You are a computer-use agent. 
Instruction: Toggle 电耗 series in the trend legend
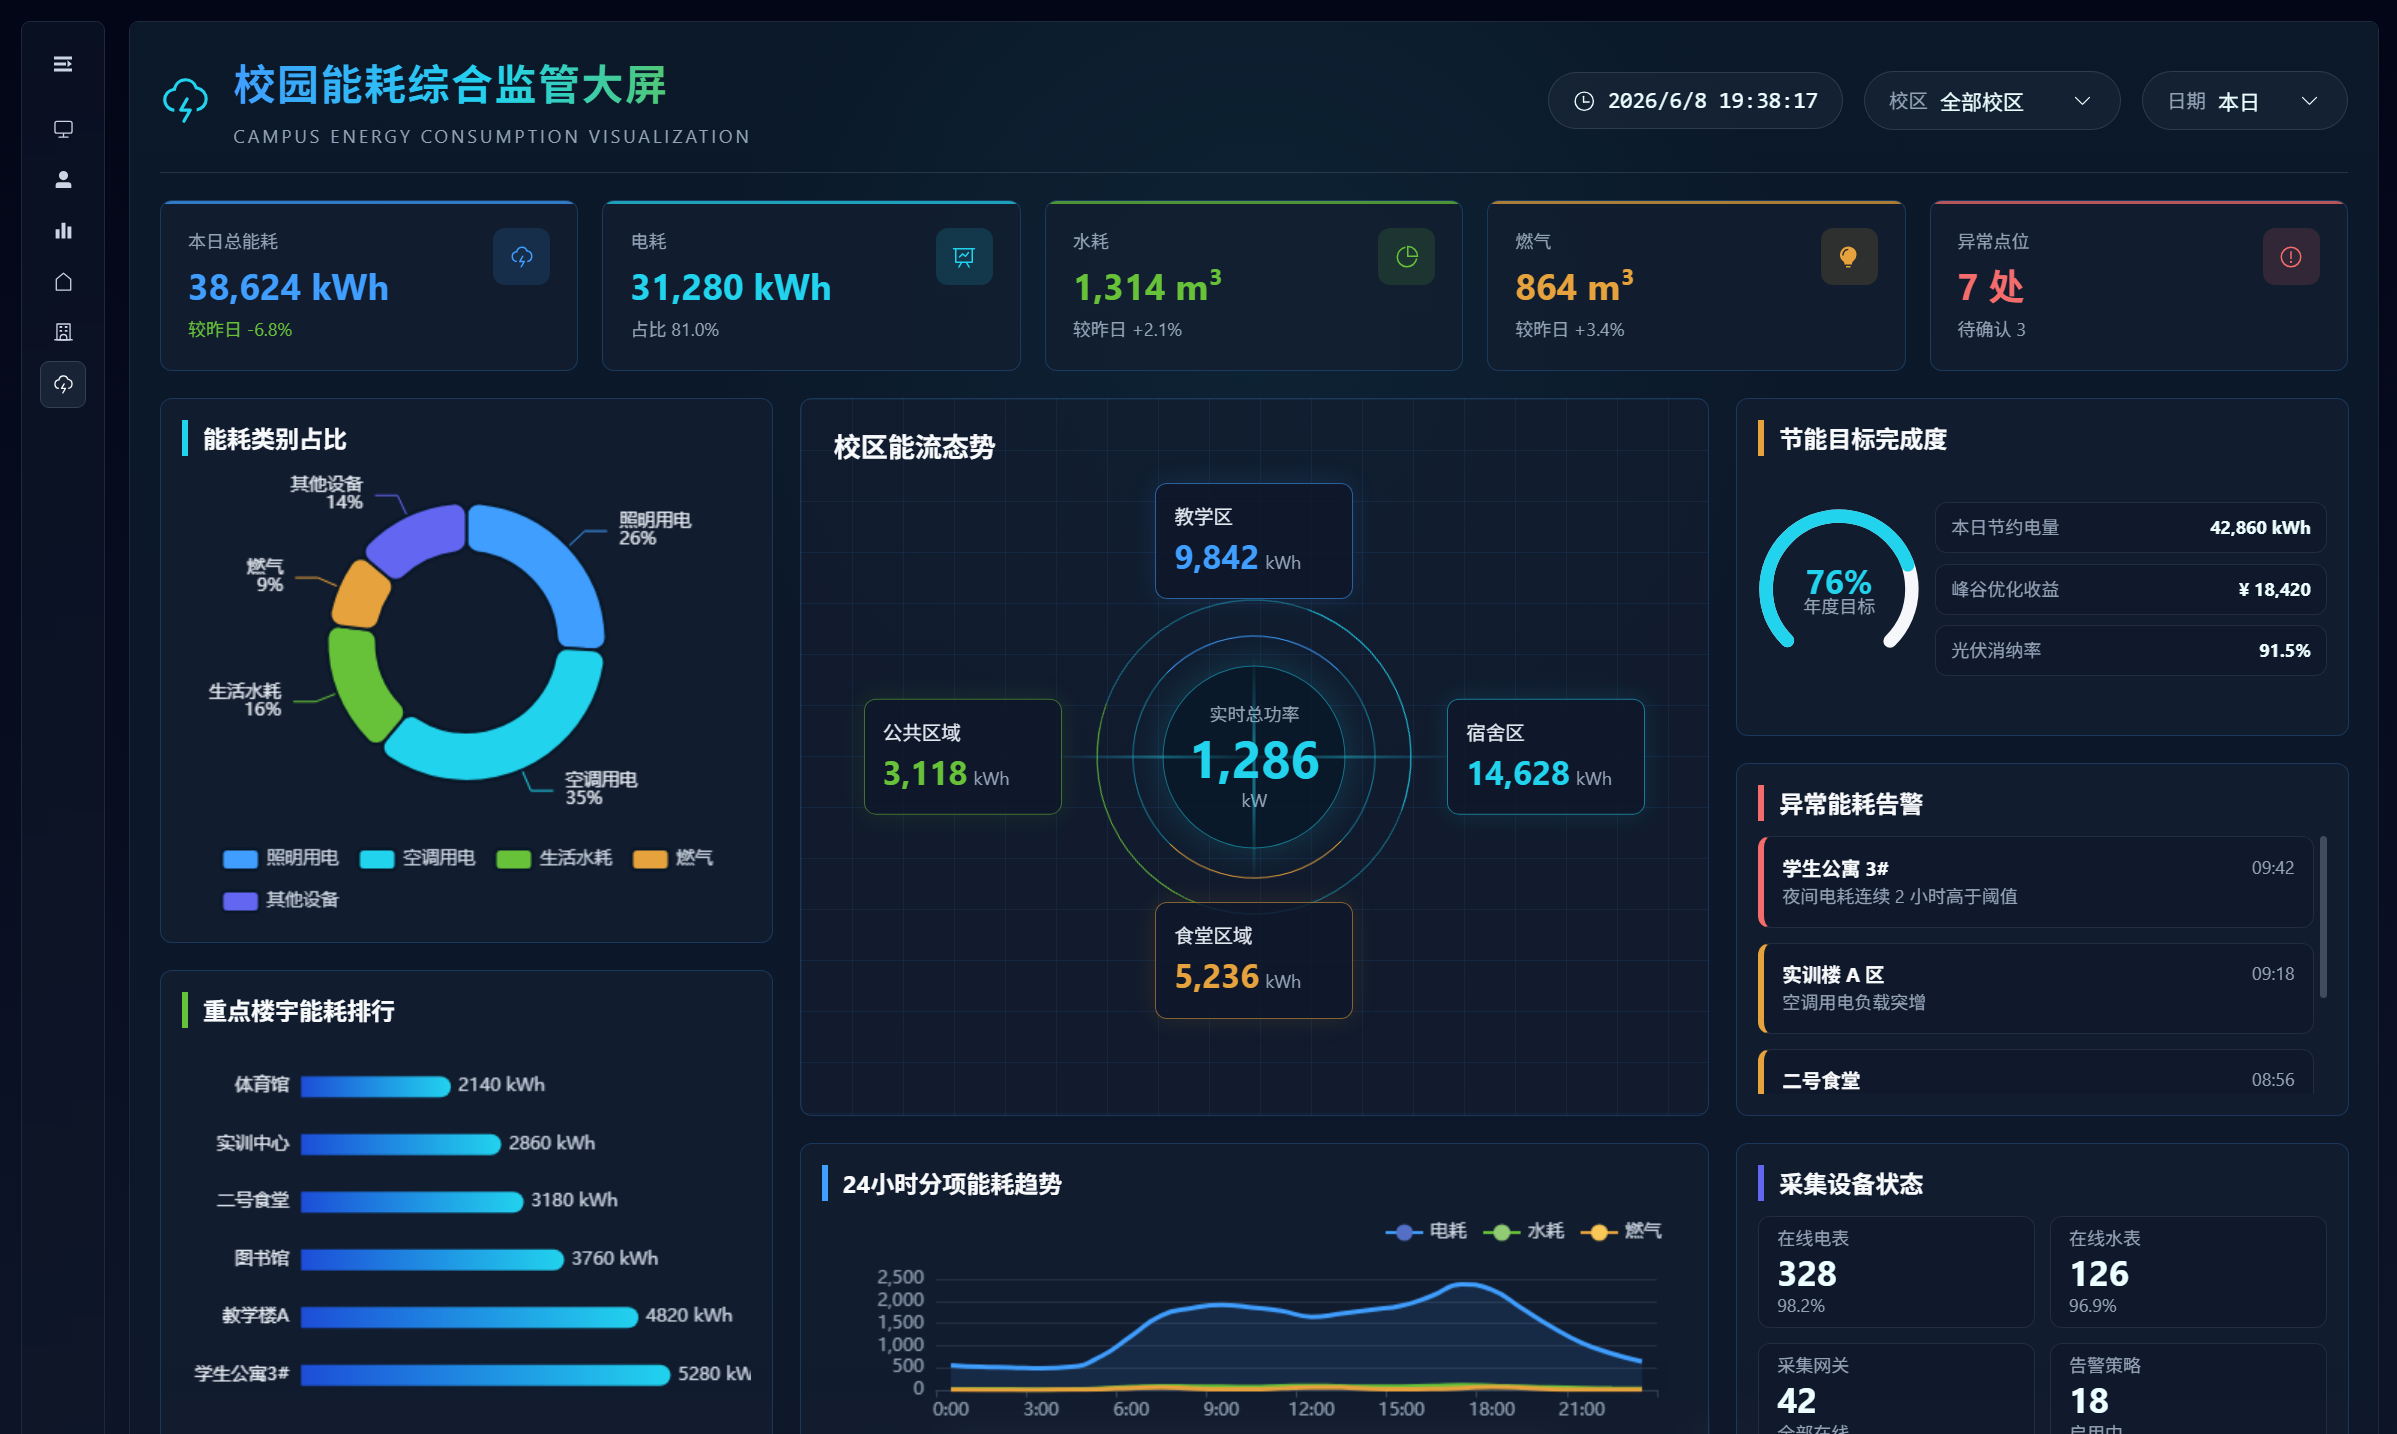click(1426, 1231)
